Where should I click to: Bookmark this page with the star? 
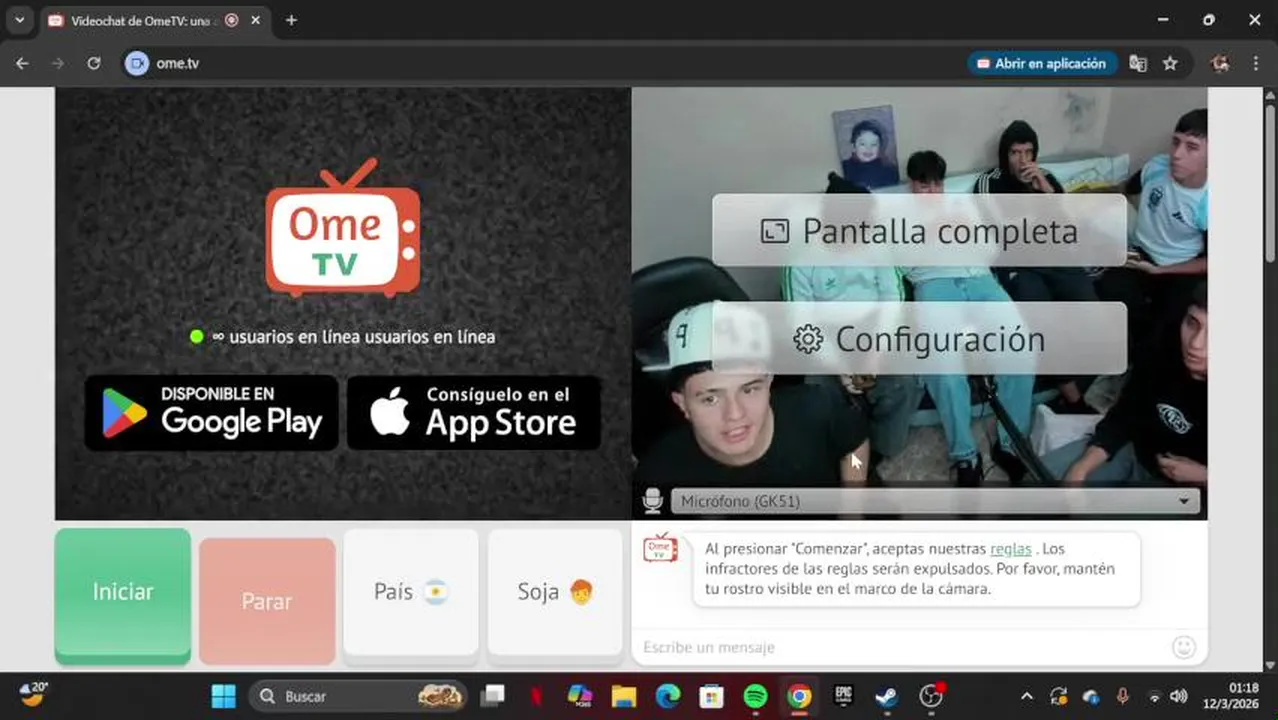point(1170,63)
